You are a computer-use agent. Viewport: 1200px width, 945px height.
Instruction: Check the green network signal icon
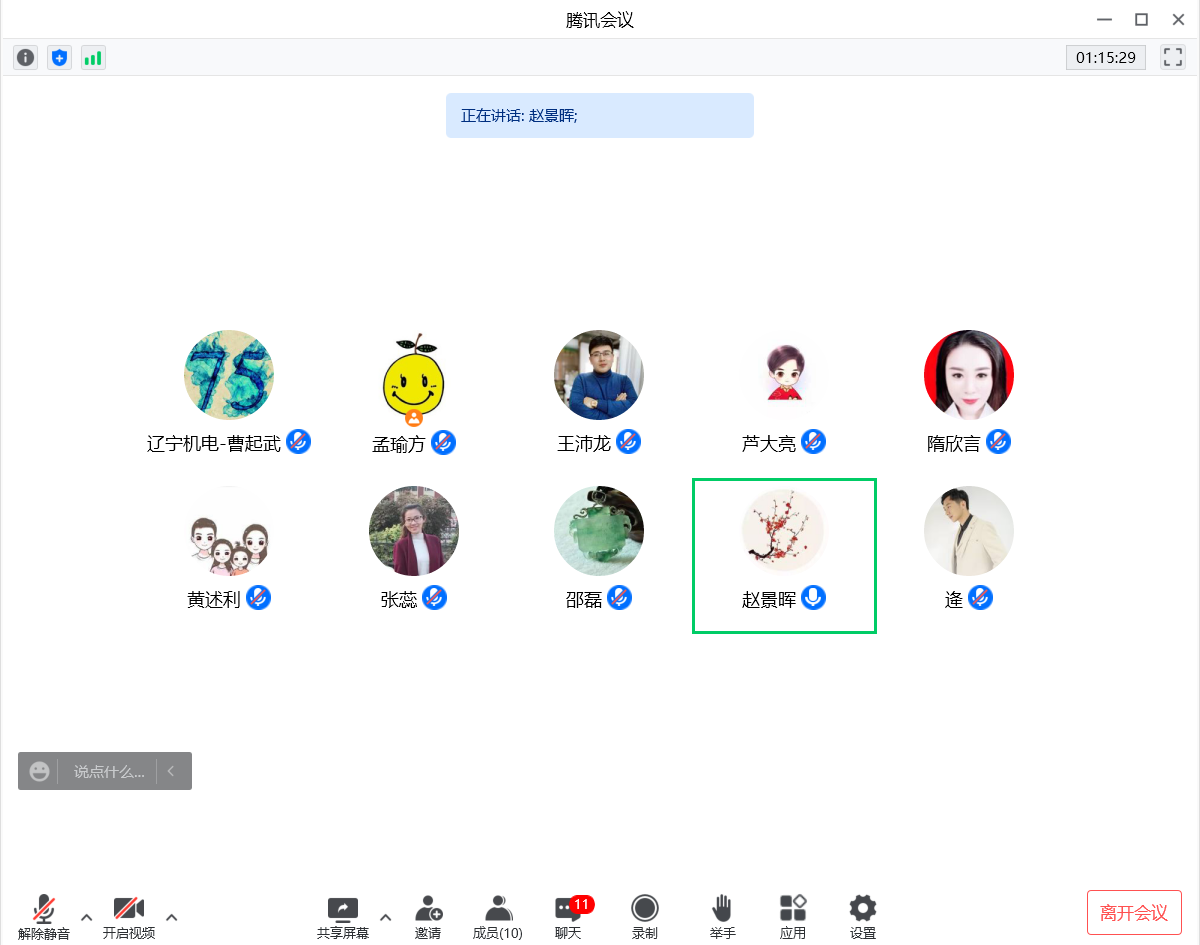tap(93, 58)
